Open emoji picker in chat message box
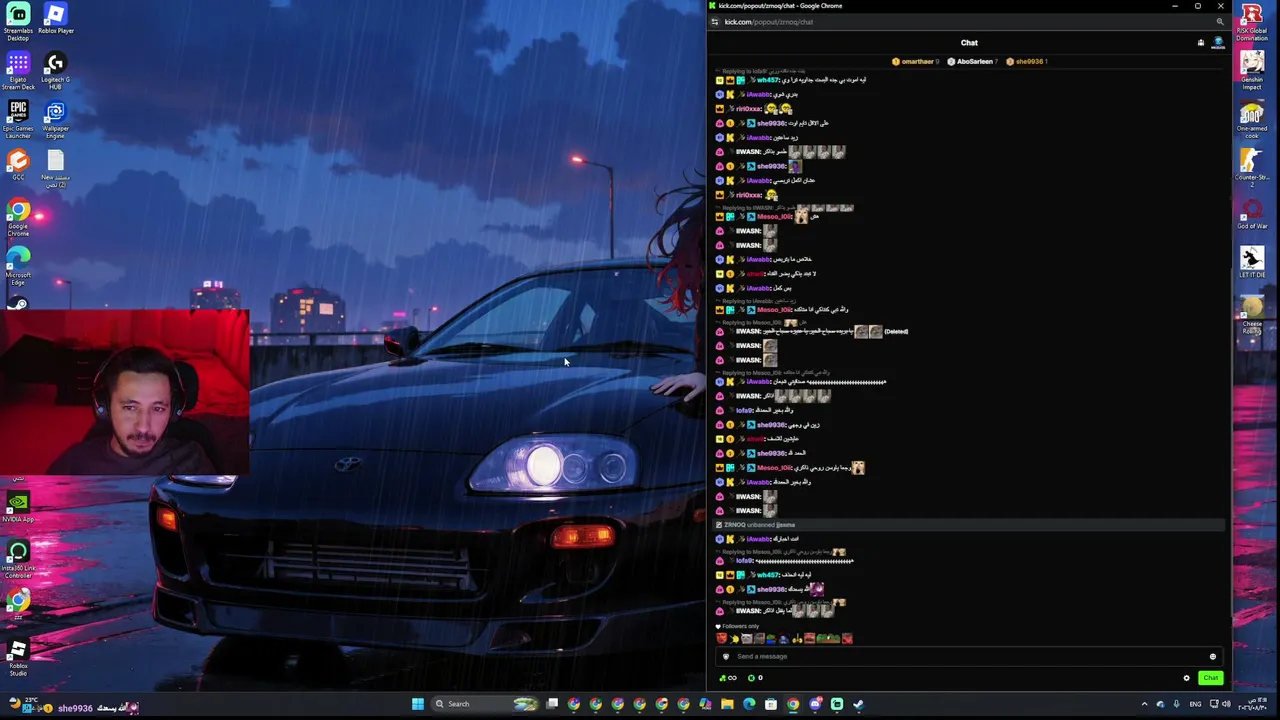The height and width of the screenshot is (720, 1280). pyautogui.click(x=1213, y=657)
